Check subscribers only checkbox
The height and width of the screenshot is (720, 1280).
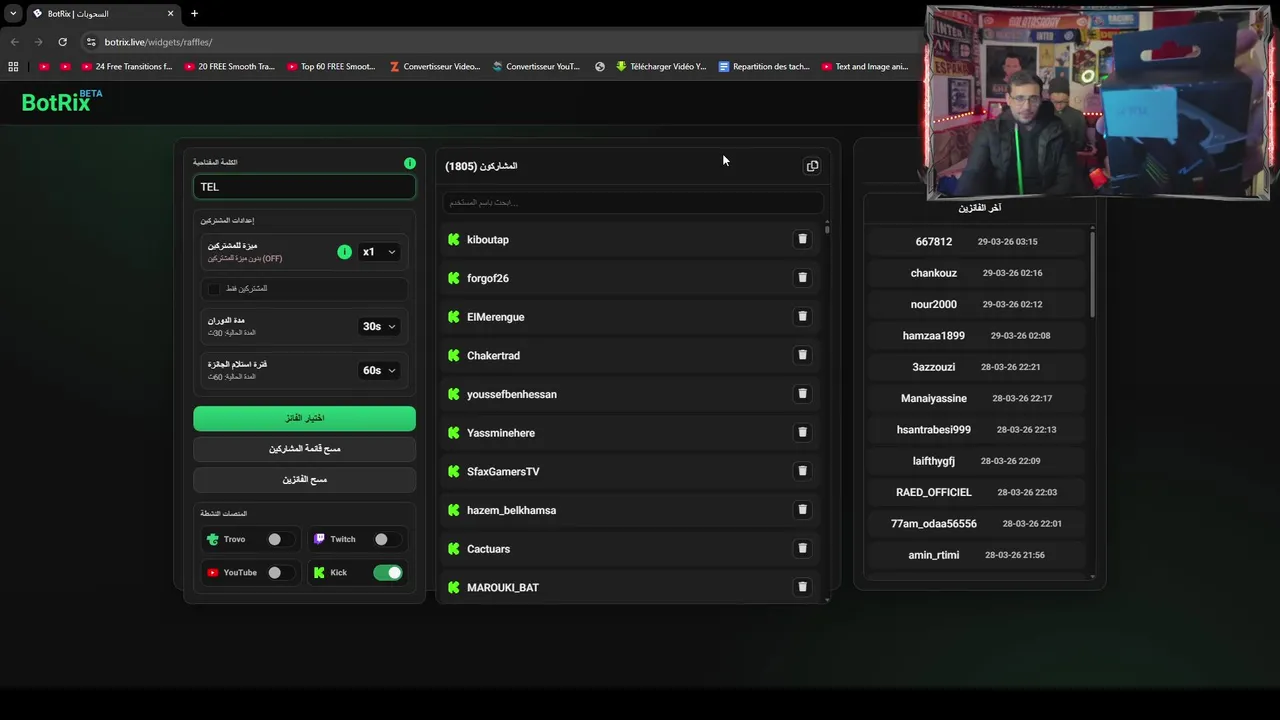point(214,289)
